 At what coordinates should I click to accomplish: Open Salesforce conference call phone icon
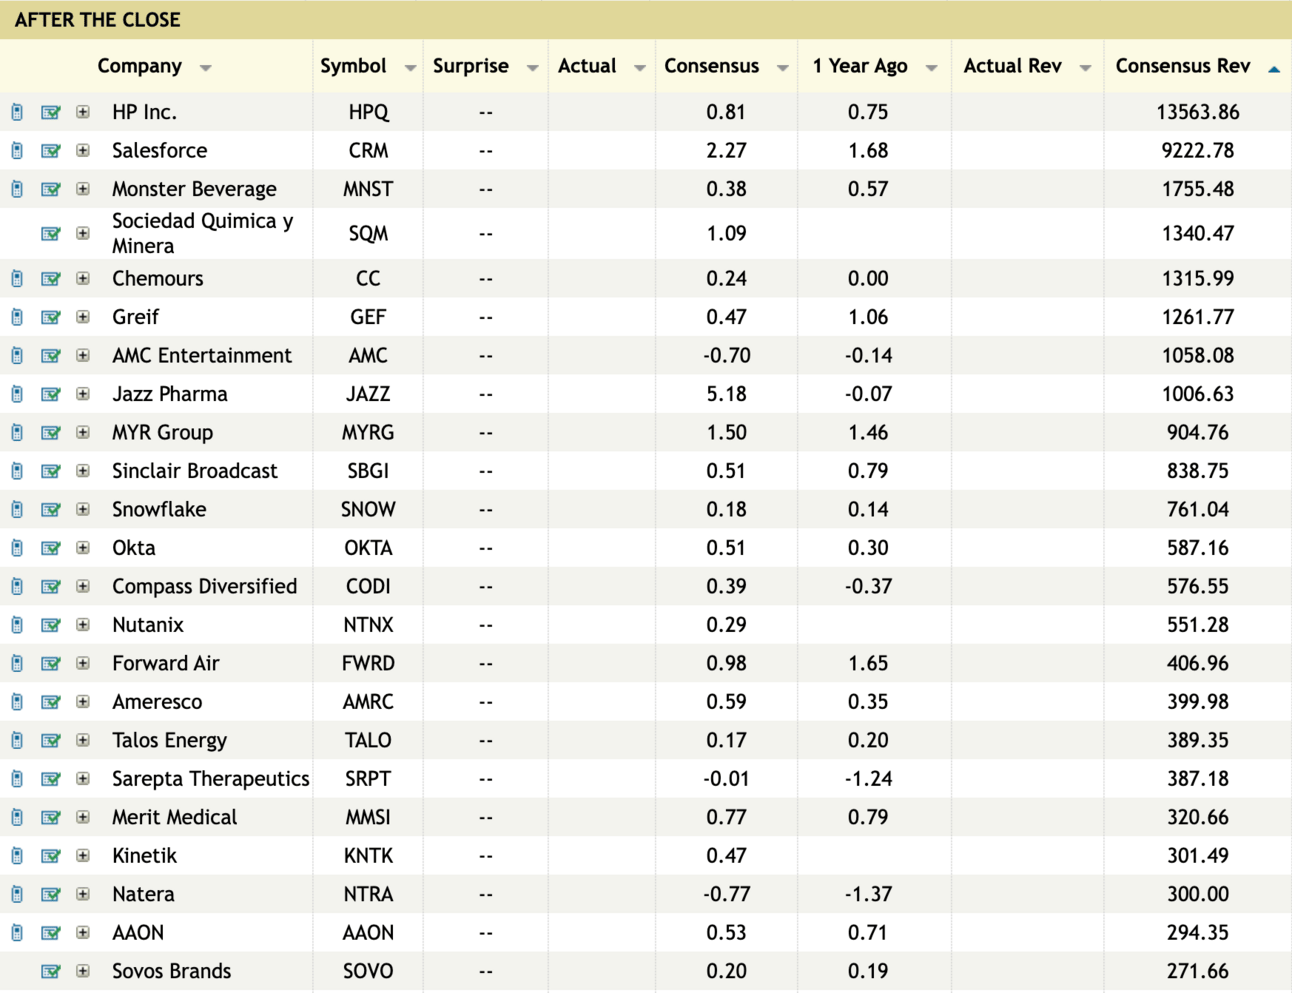click(x=17, y=151)
